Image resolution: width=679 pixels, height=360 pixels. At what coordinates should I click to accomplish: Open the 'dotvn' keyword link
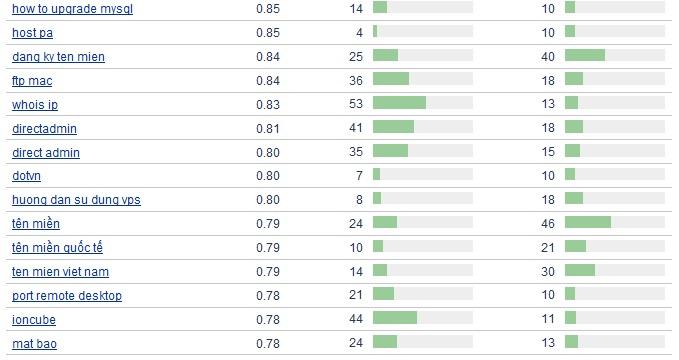pyautogui.click(x=26, y=176)
